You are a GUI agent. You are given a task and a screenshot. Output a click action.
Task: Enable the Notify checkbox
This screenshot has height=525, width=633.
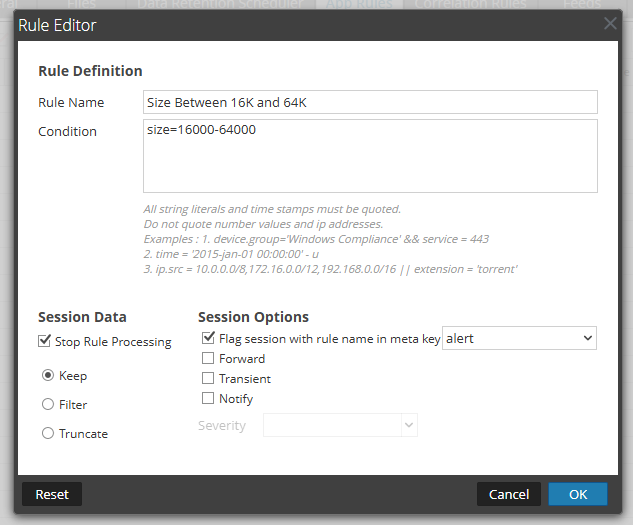209,399
